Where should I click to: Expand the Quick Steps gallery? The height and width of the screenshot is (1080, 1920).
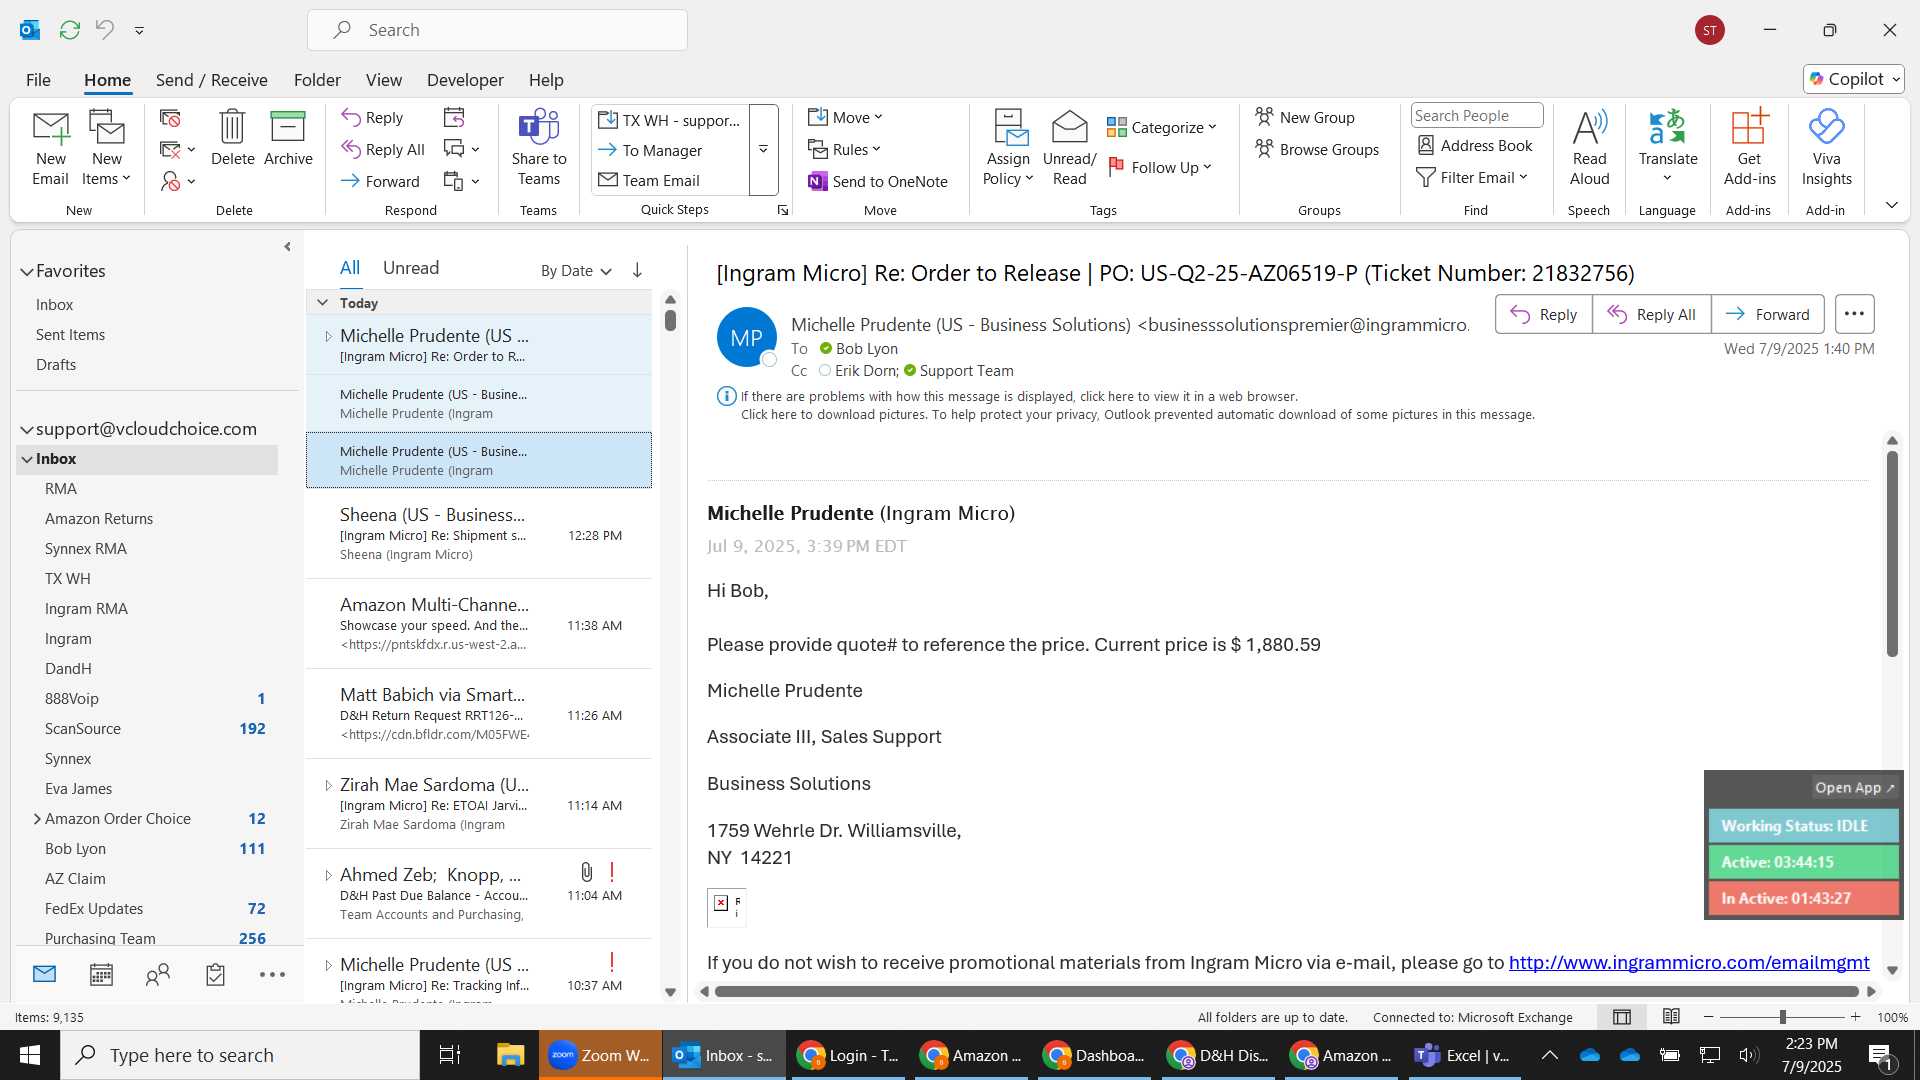(763, 150)
